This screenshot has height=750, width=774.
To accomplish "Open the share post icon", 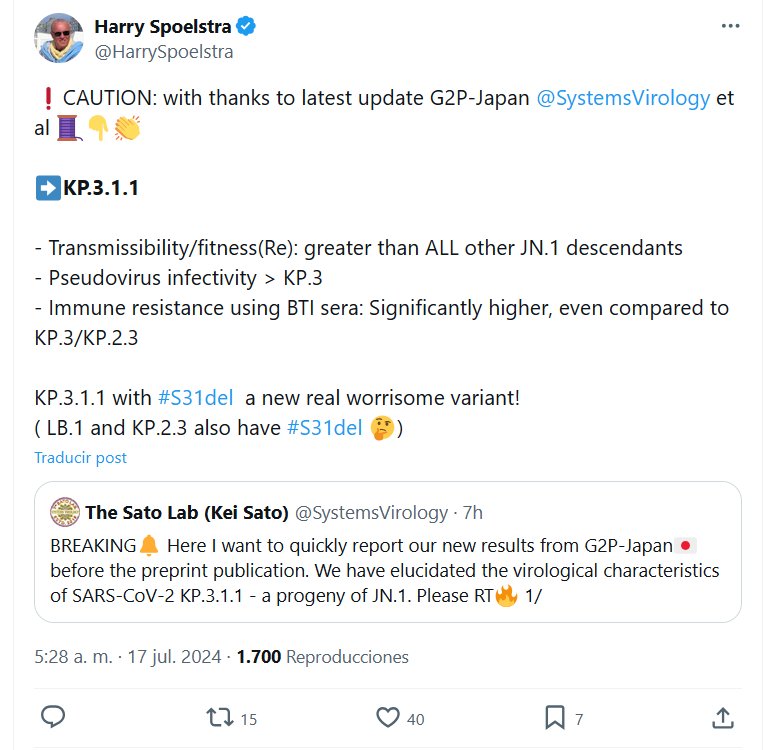I will pos(721,717).
